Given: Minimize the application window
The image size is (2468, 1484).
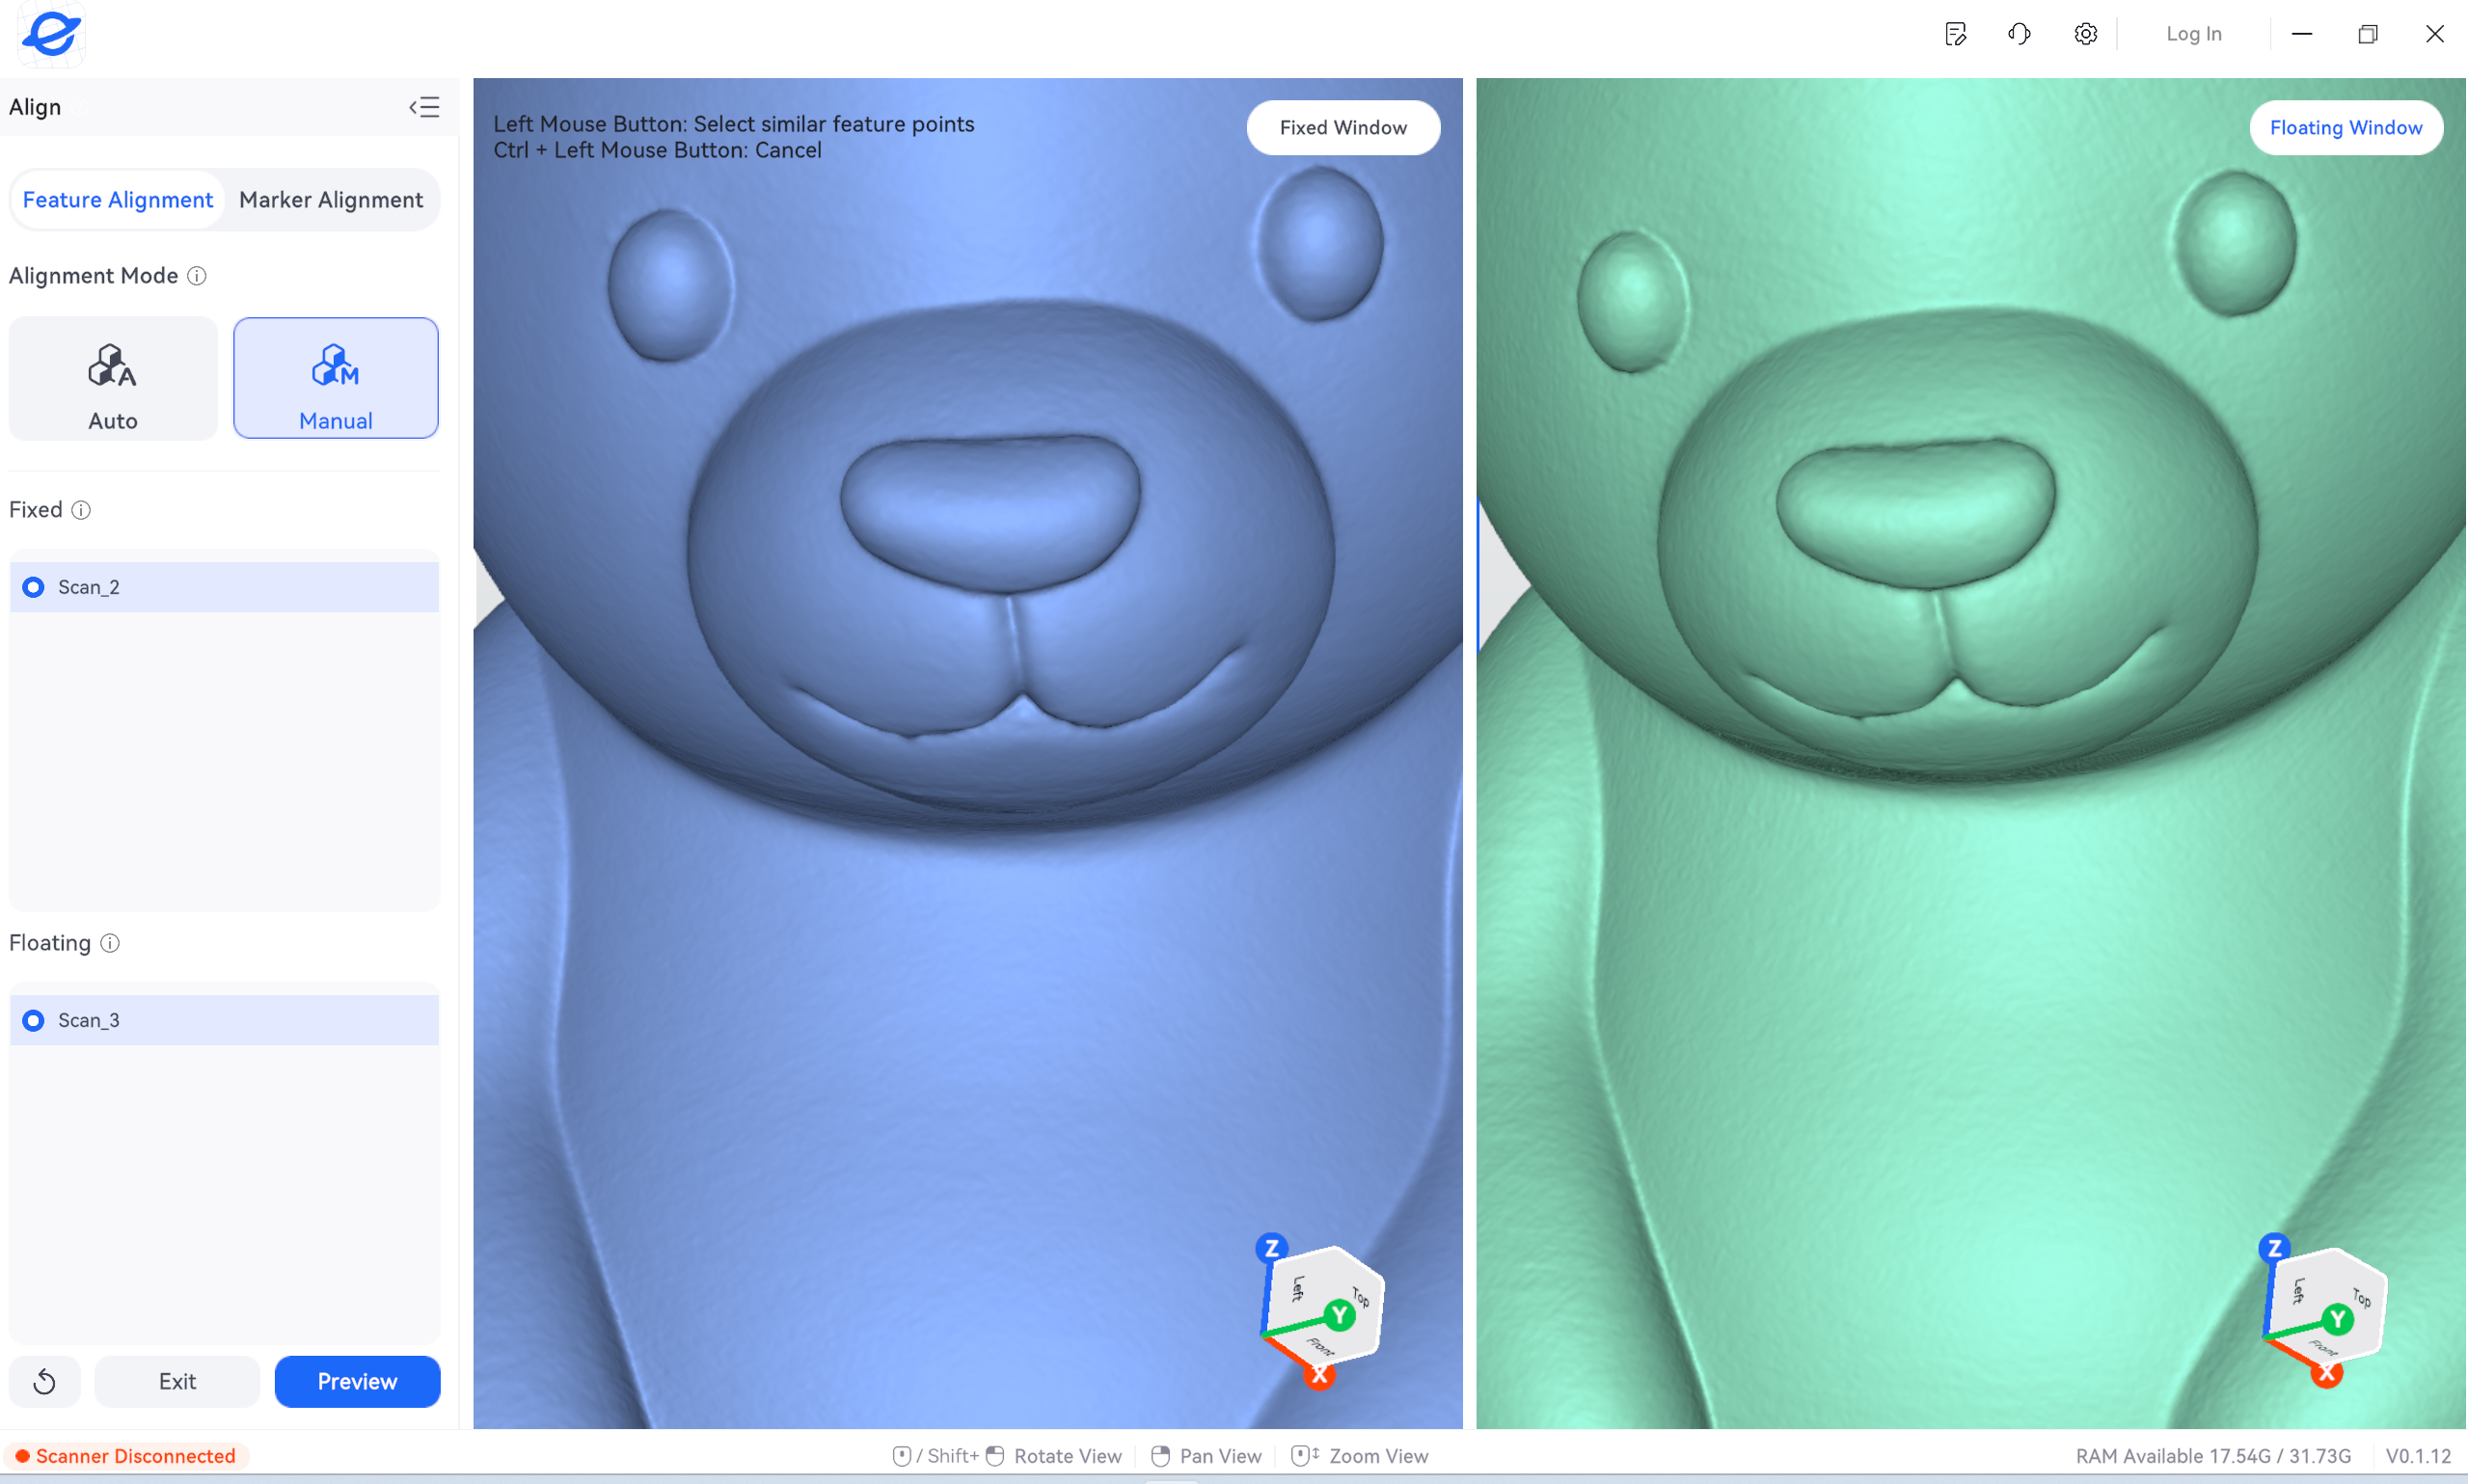Looking at the screenshot, I should [2302, 34].
